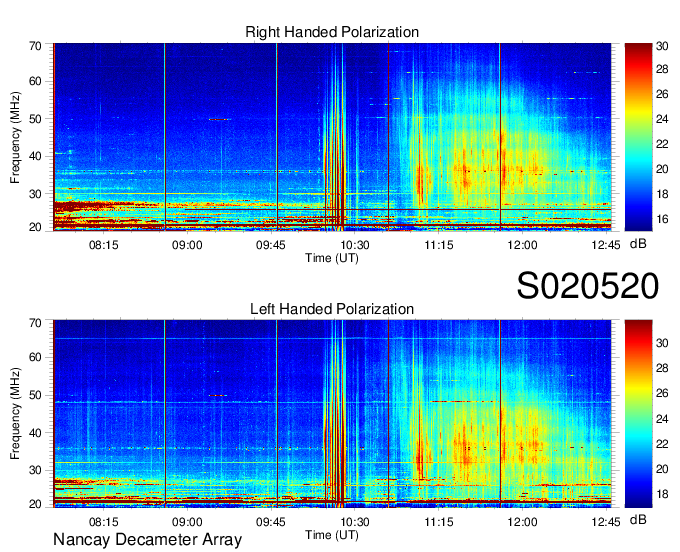
Task: Click the 09:00 tick label on top plot
Action: (x=187, y=245)
